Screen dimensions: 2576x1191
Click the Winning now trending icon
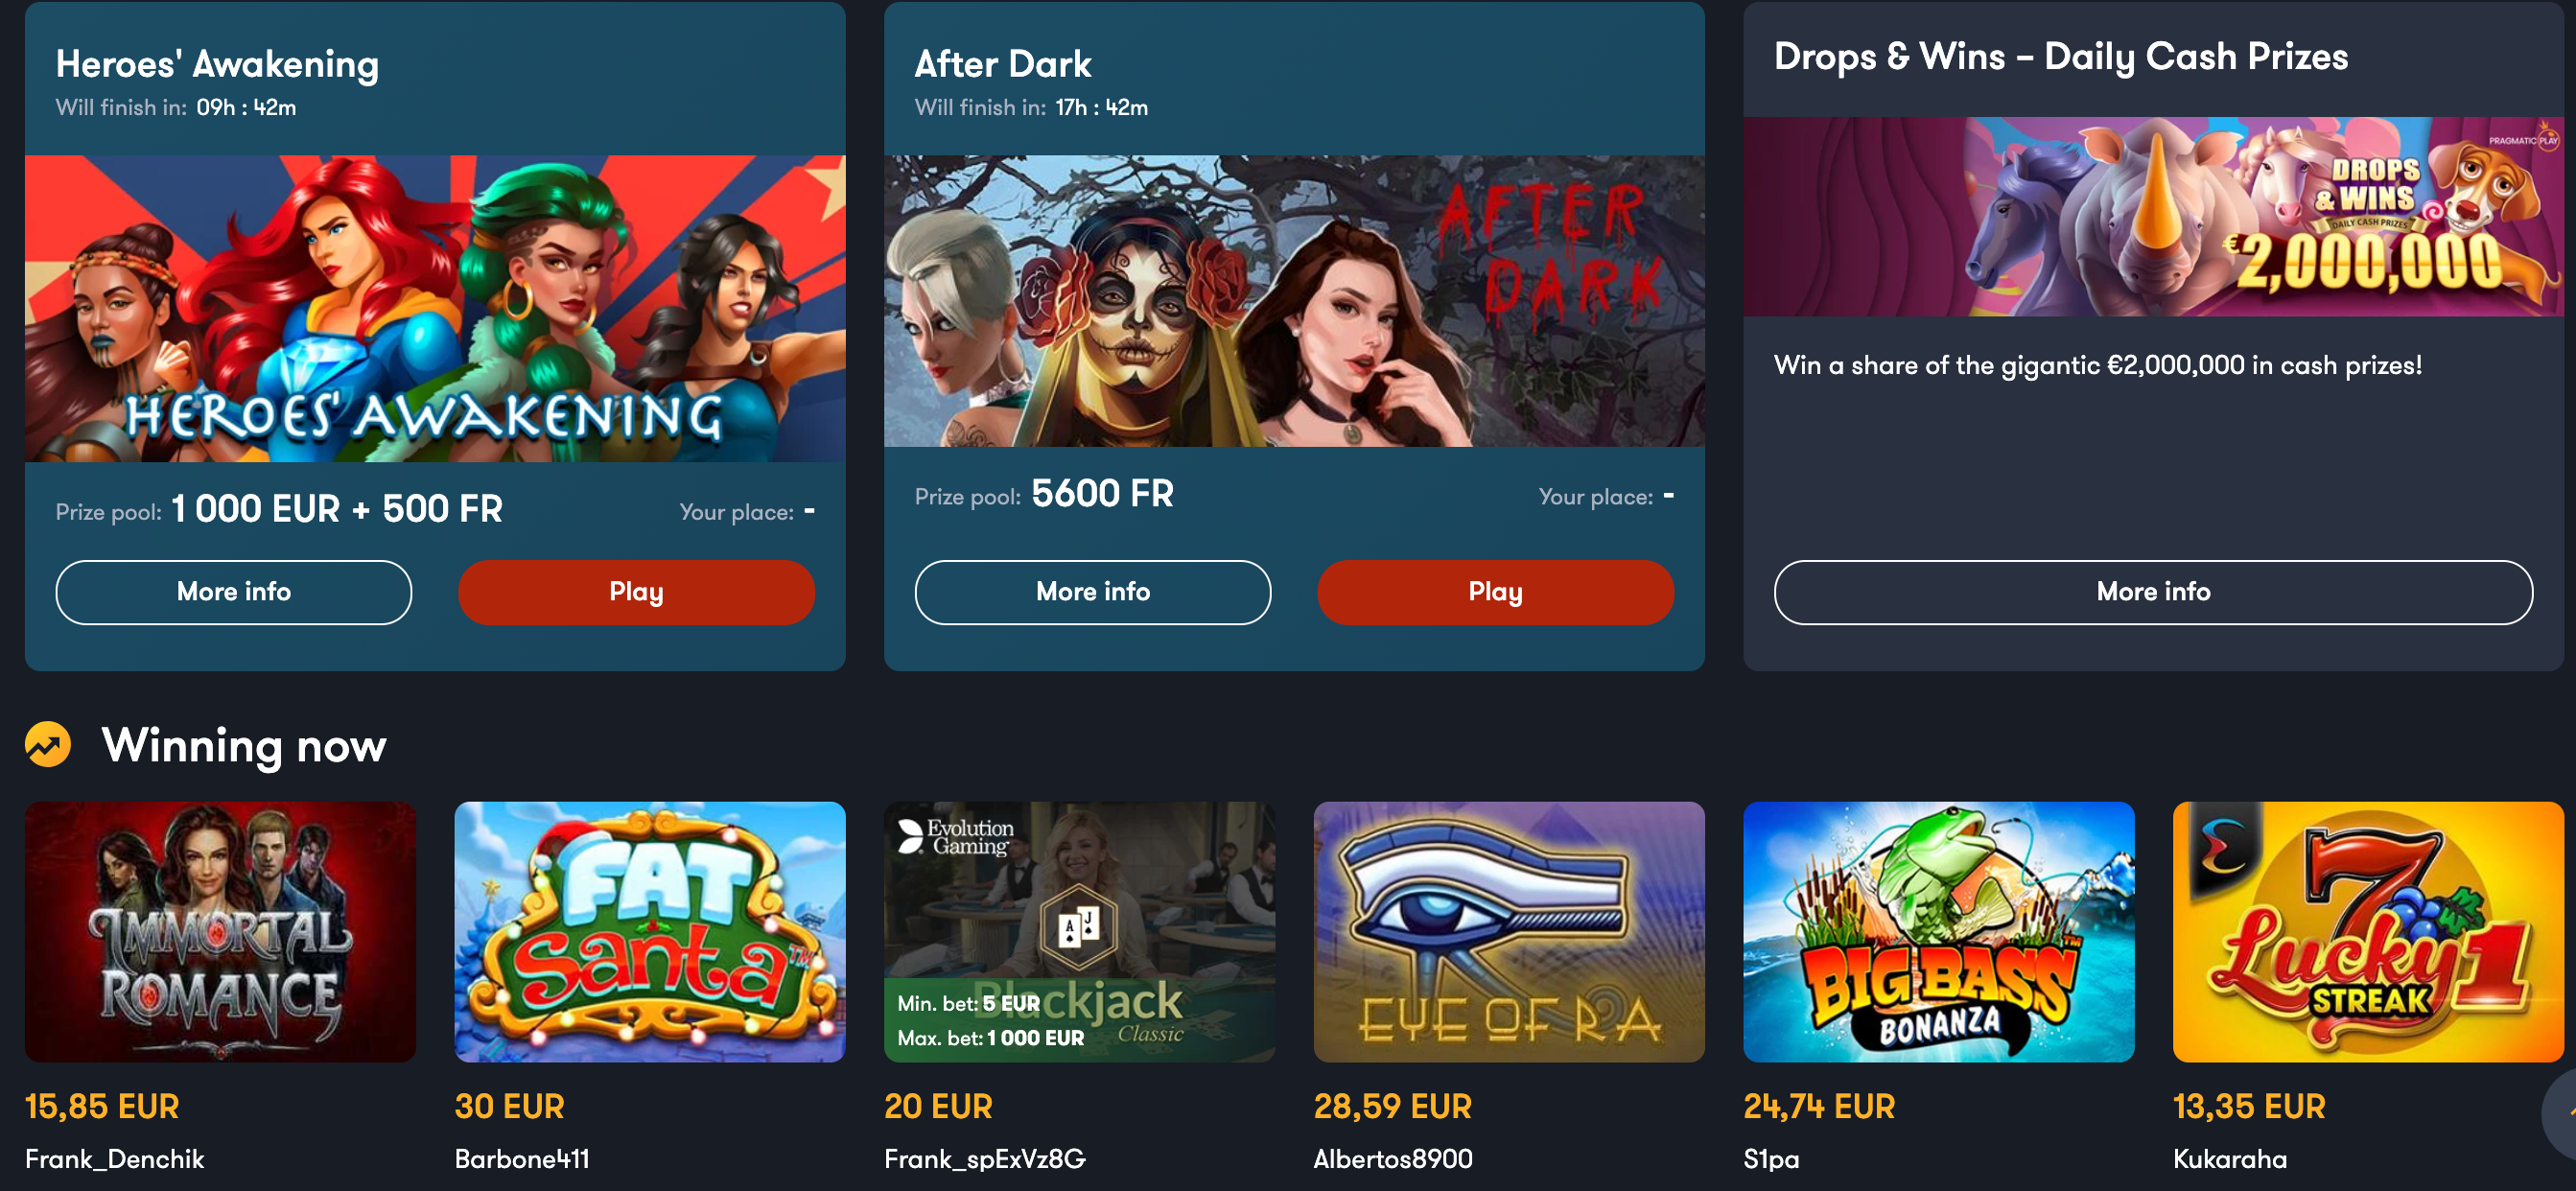[48, 744]
